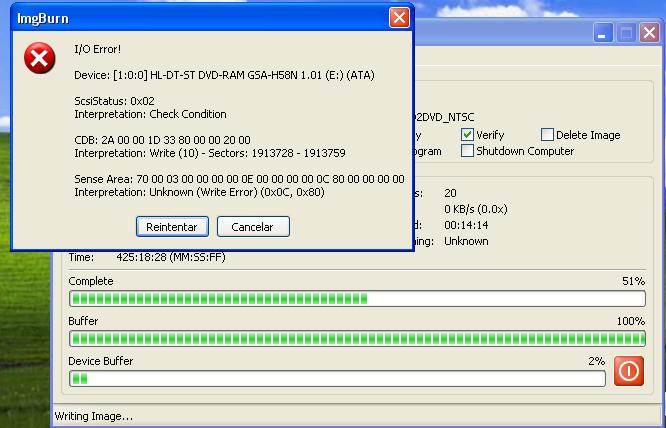Click the CDB hex bytes line
Image resolution: width=666 pixels, height=428 pixels.
coord(162,140)
